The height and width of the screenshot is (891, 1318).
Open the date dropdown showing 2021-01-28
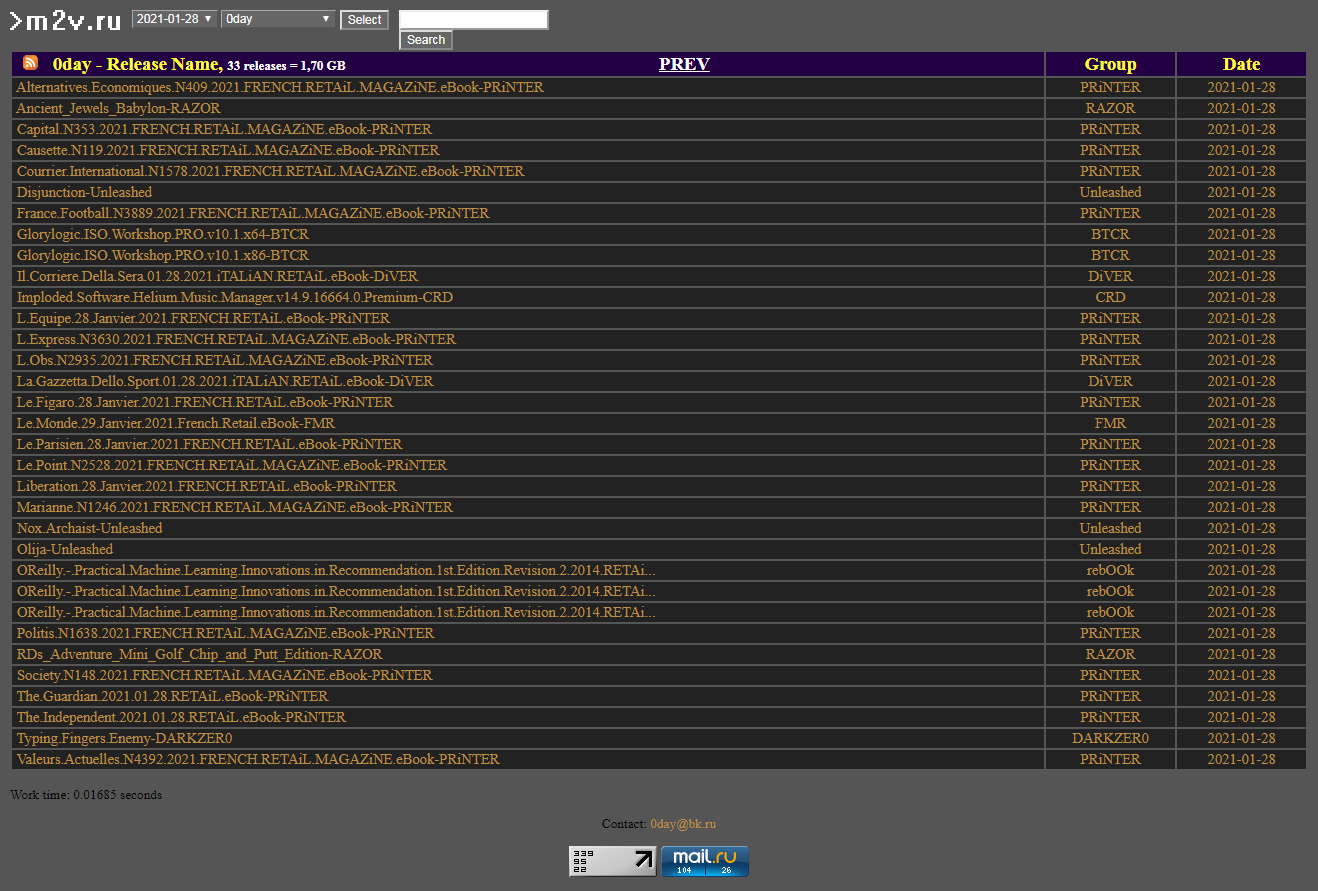(x=175, y=19)
